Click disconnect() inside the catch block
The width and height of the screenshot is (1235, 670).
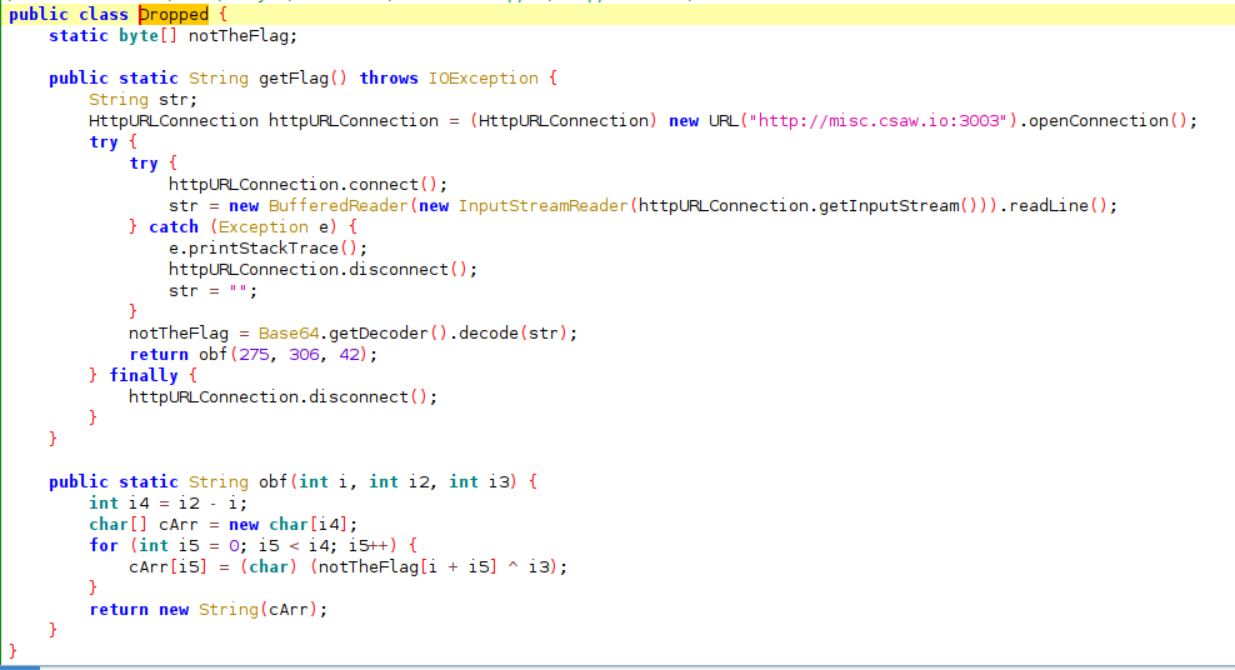tap(408, 269)
